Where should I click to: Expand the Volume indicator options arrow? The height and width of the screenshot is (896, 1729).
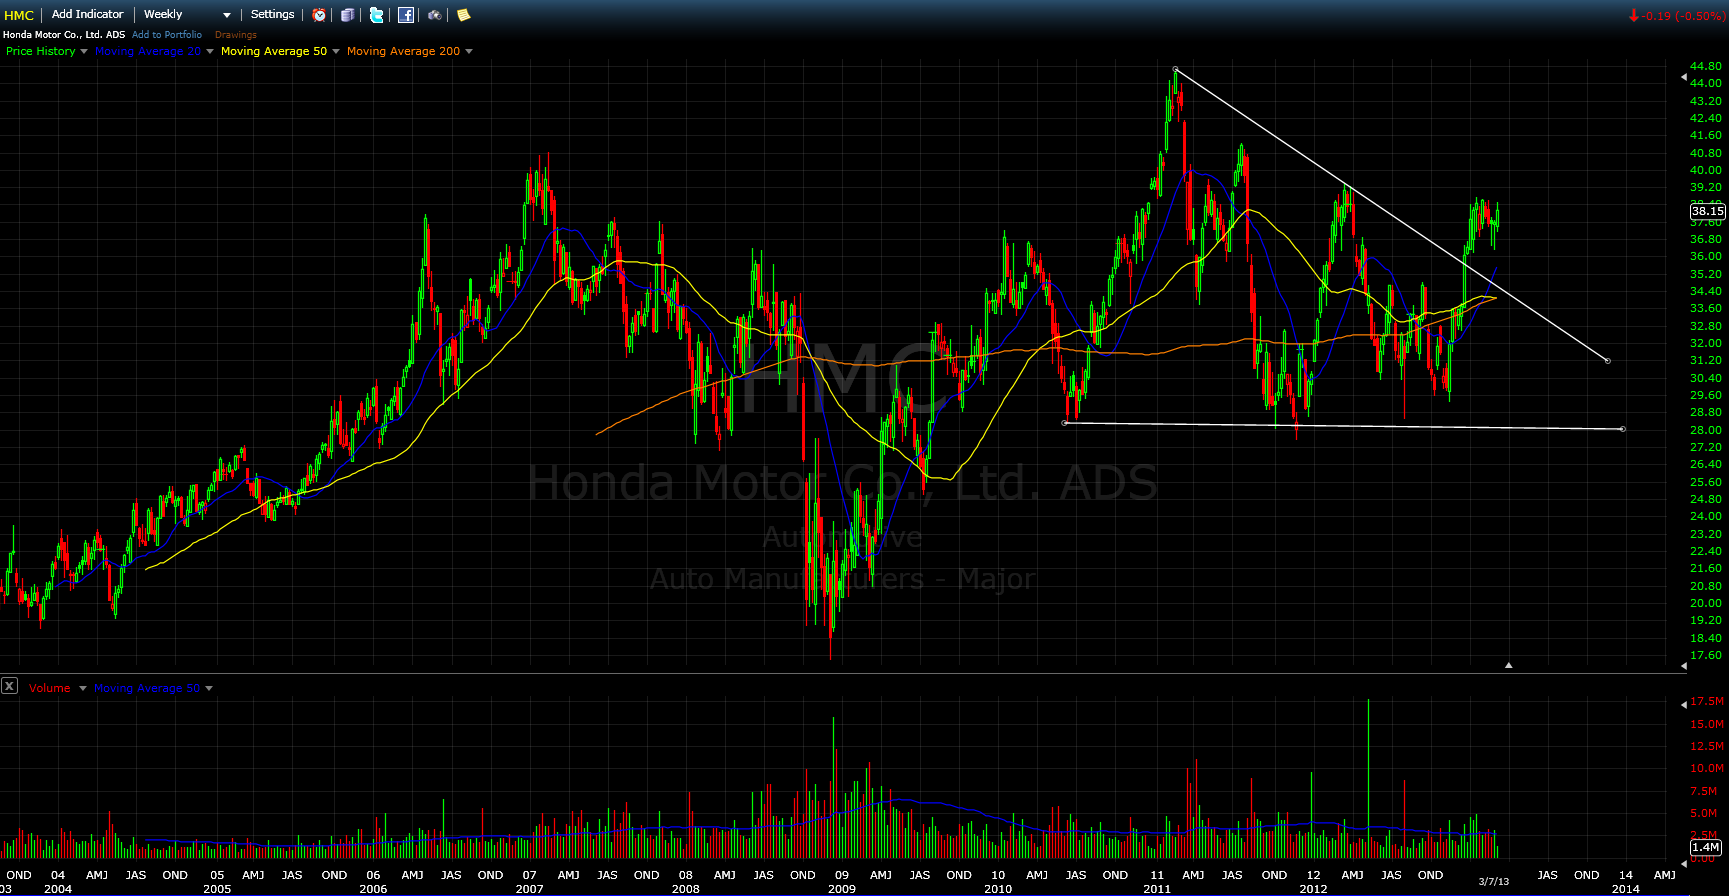[83, 688]
